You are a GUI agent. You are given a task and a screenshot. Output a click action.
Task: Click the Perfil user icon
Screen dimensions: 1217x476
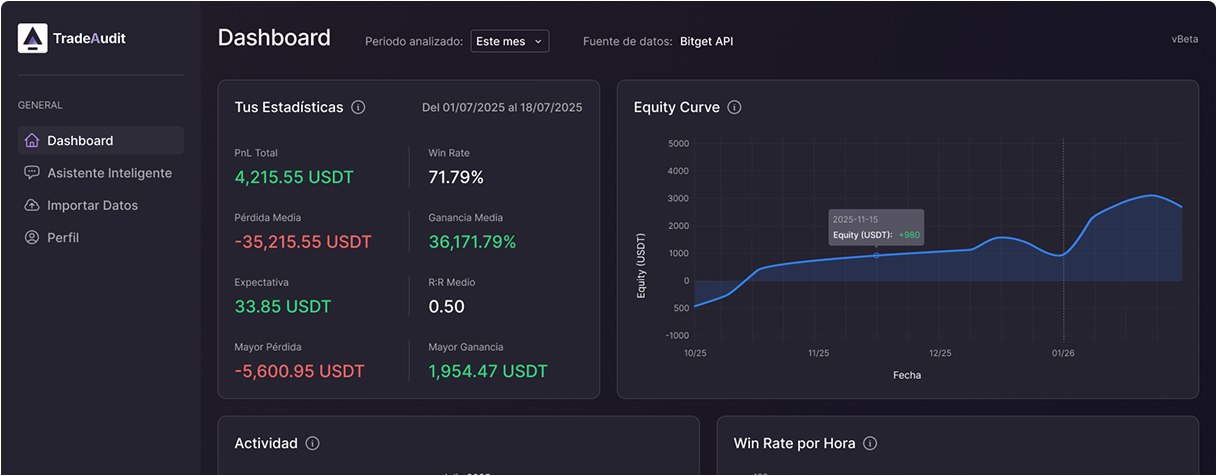(x=32, y=238)
